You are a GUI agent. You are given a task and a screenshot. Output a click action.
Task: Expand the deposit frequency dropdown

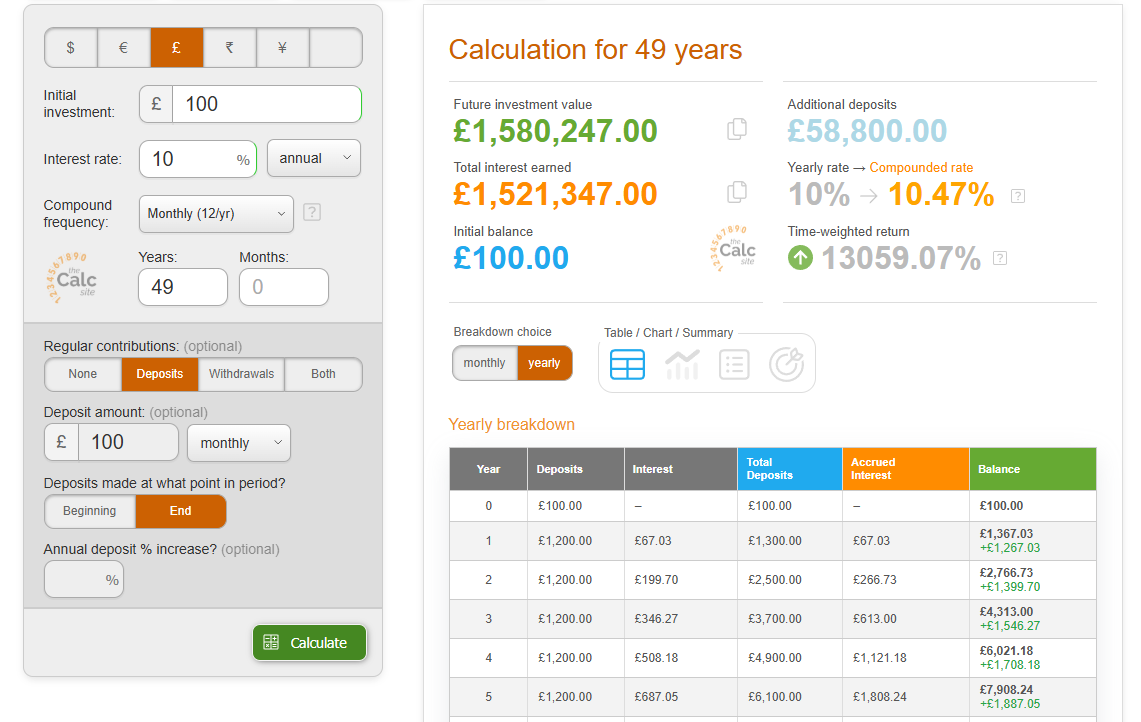(x=238, y=443)
